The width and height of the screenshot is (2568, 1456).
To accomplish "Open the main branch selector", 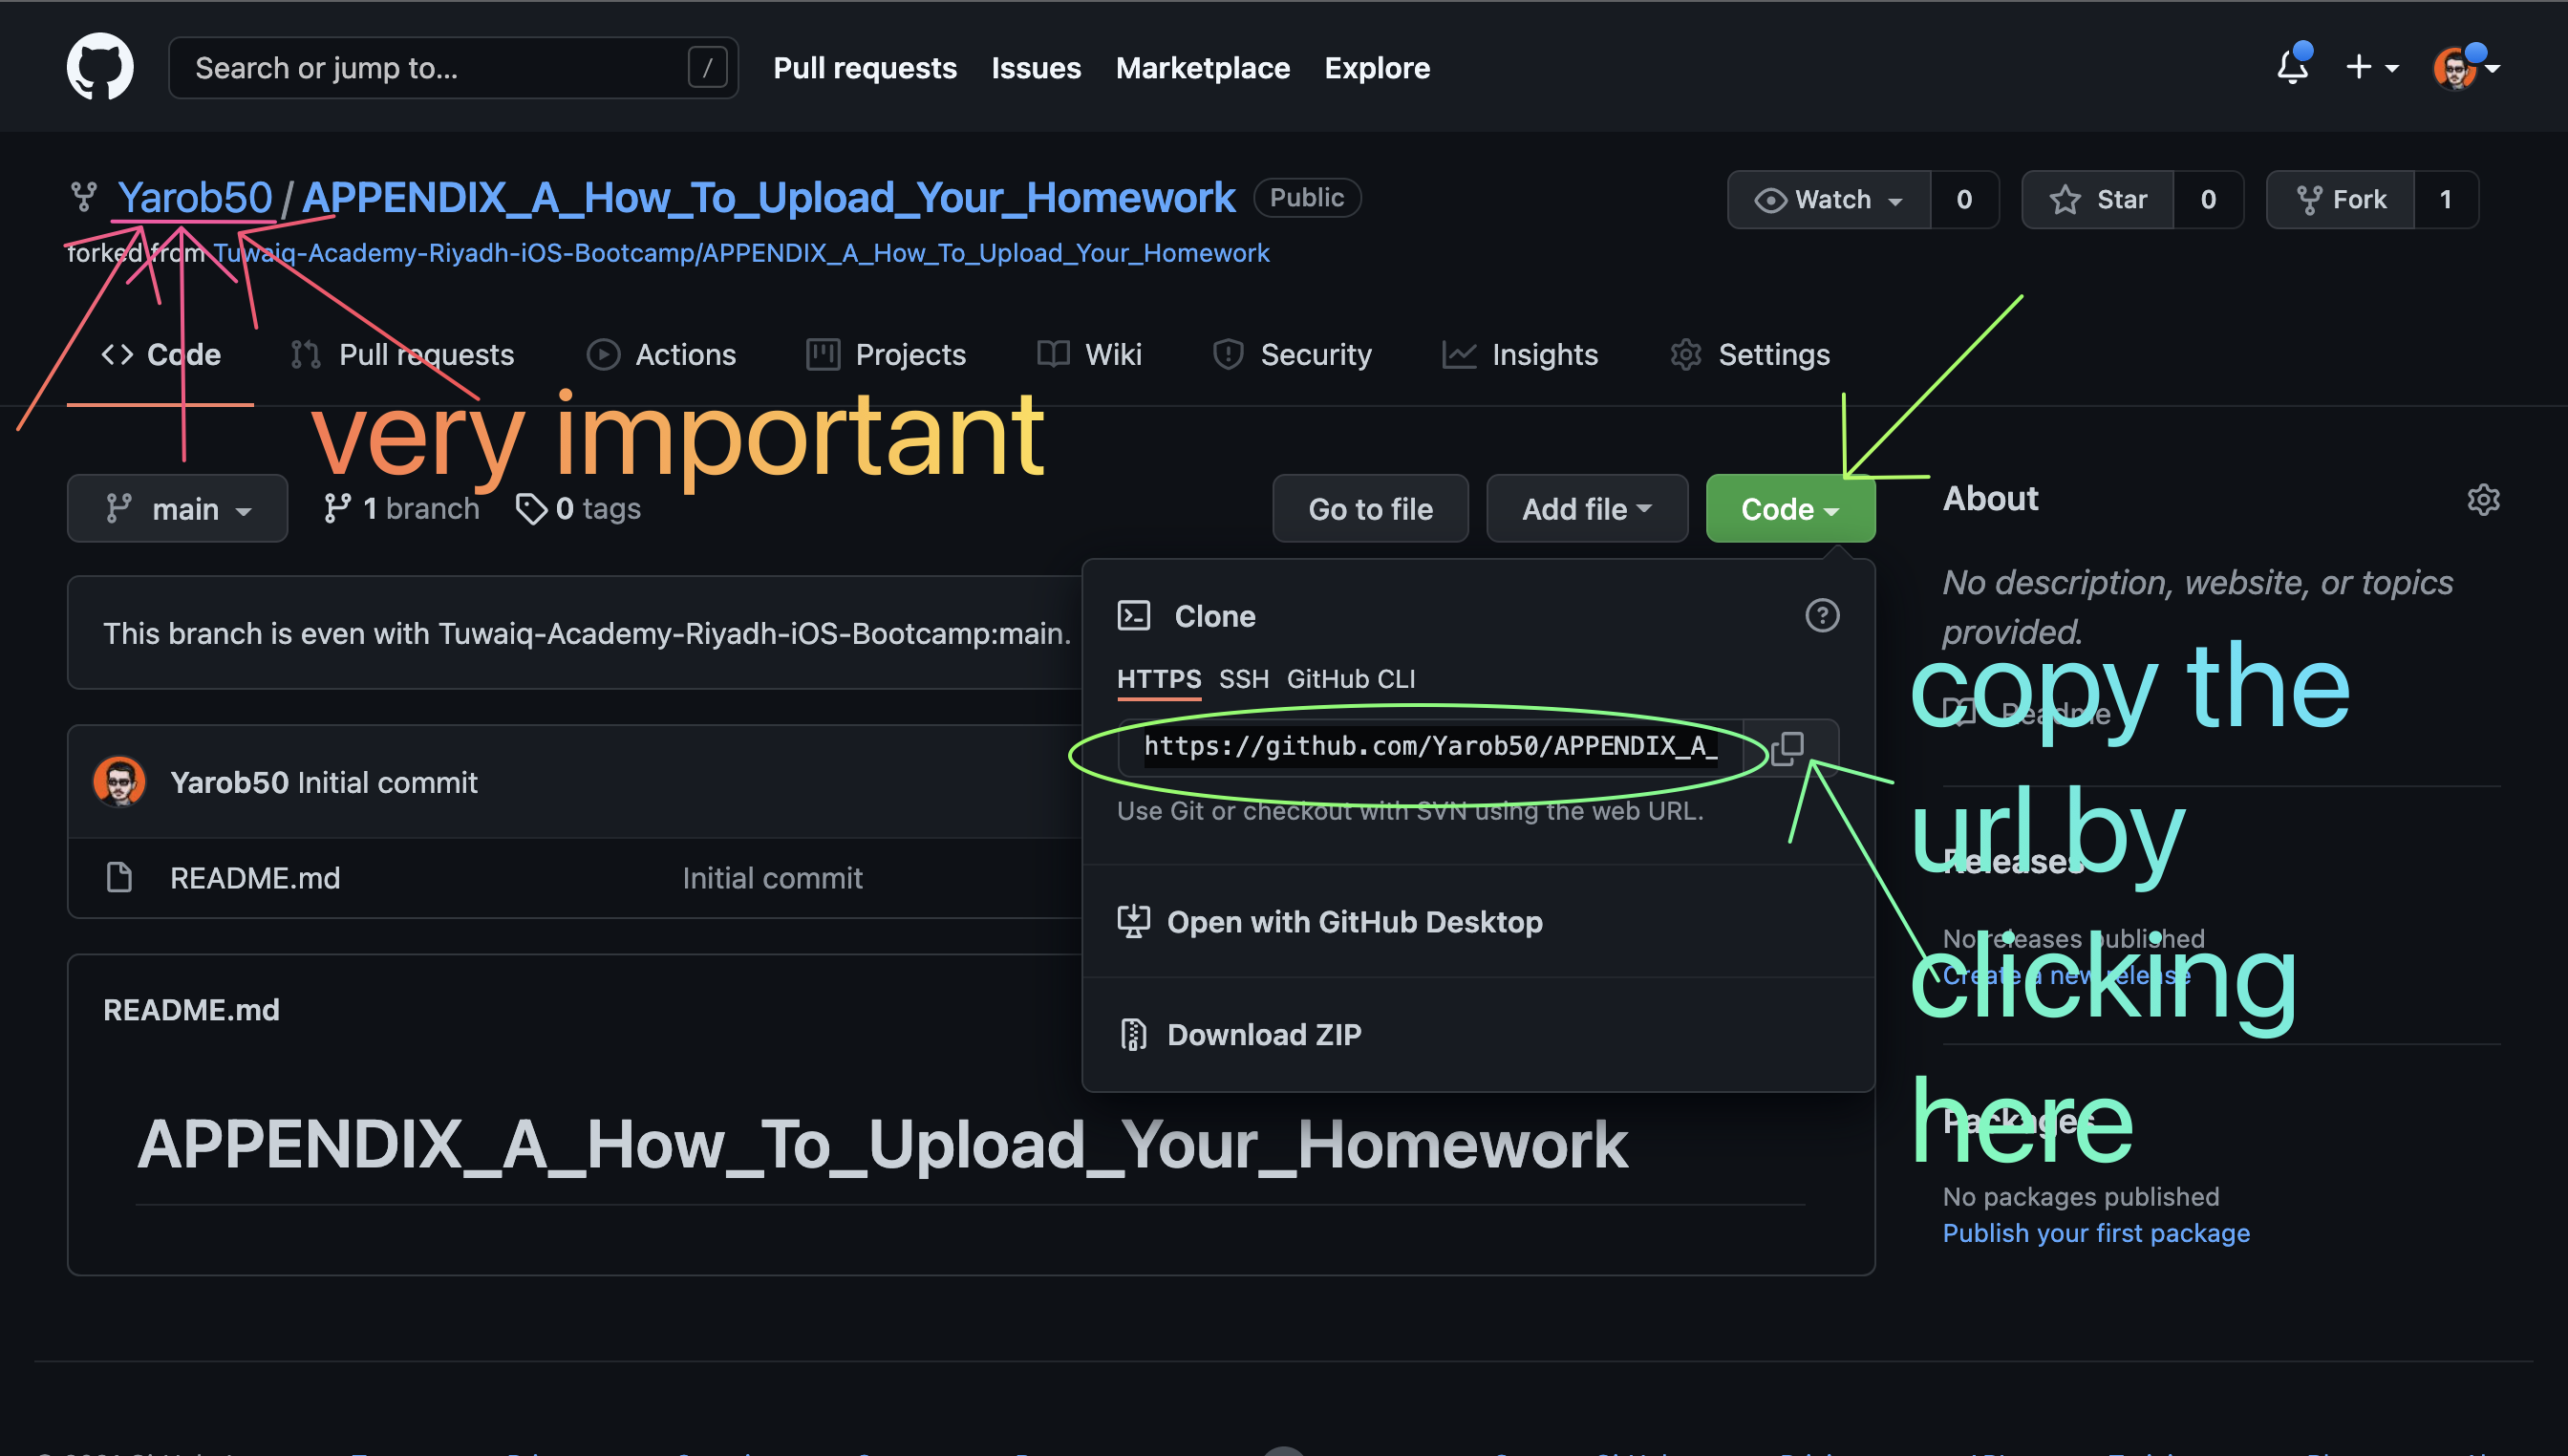I will click(177, 508).
